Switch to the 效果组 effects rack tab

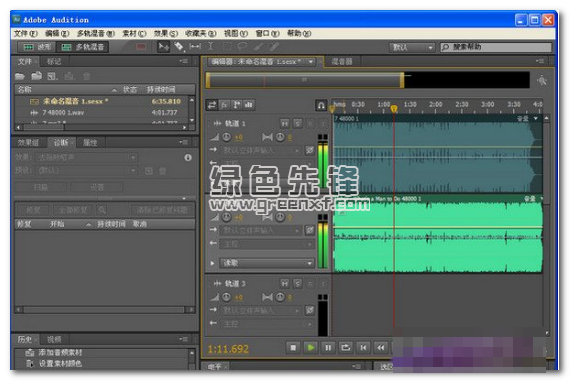tap(28, 143)
